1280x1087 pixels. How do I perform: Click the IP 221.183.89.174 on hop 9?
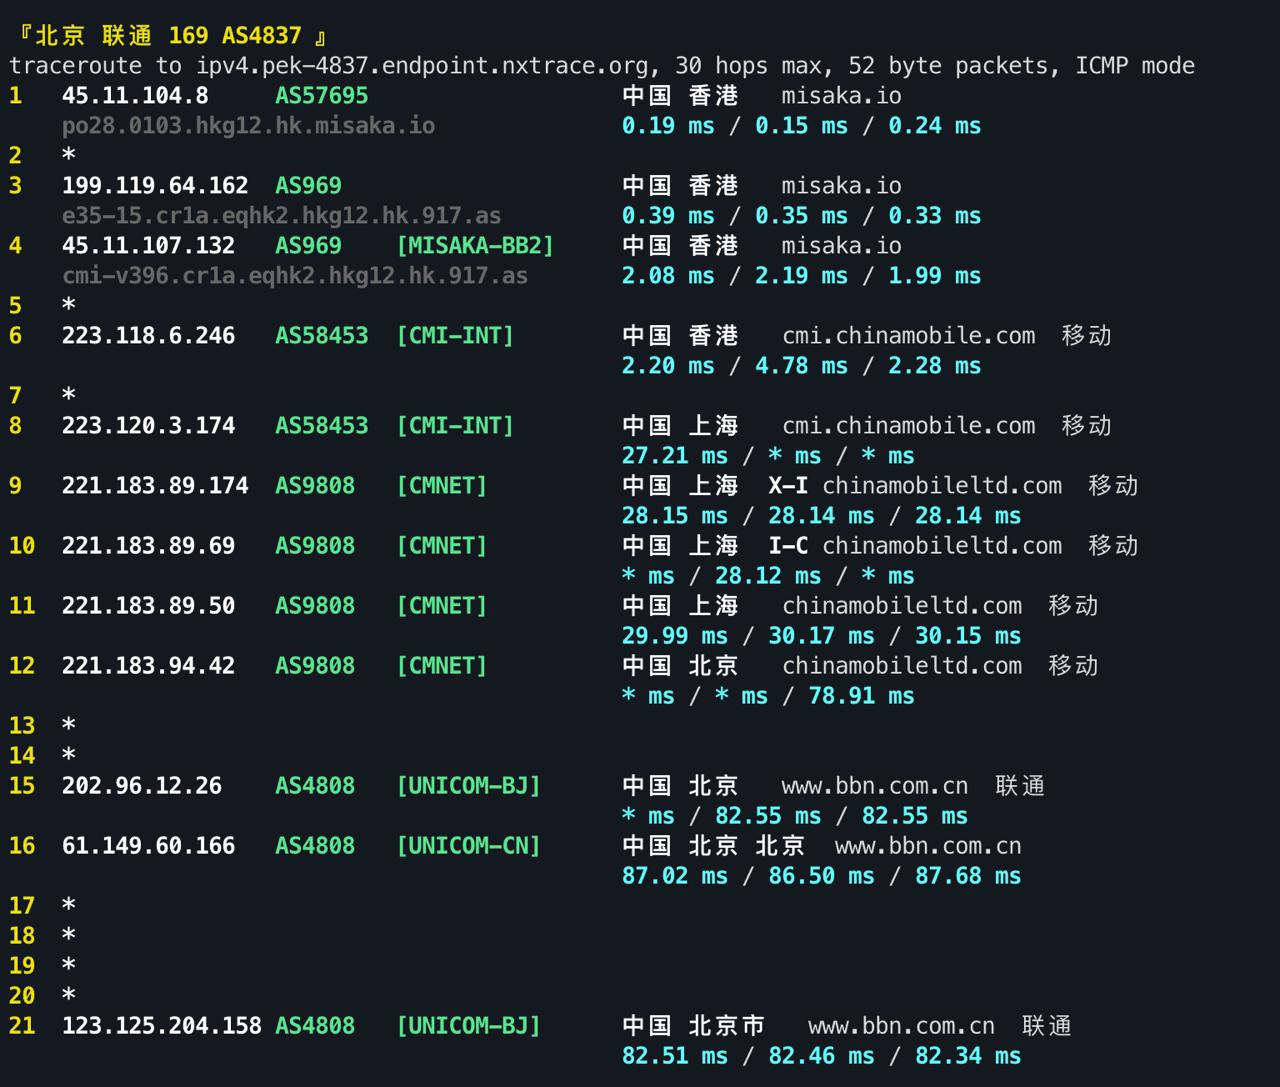[155, 485]
